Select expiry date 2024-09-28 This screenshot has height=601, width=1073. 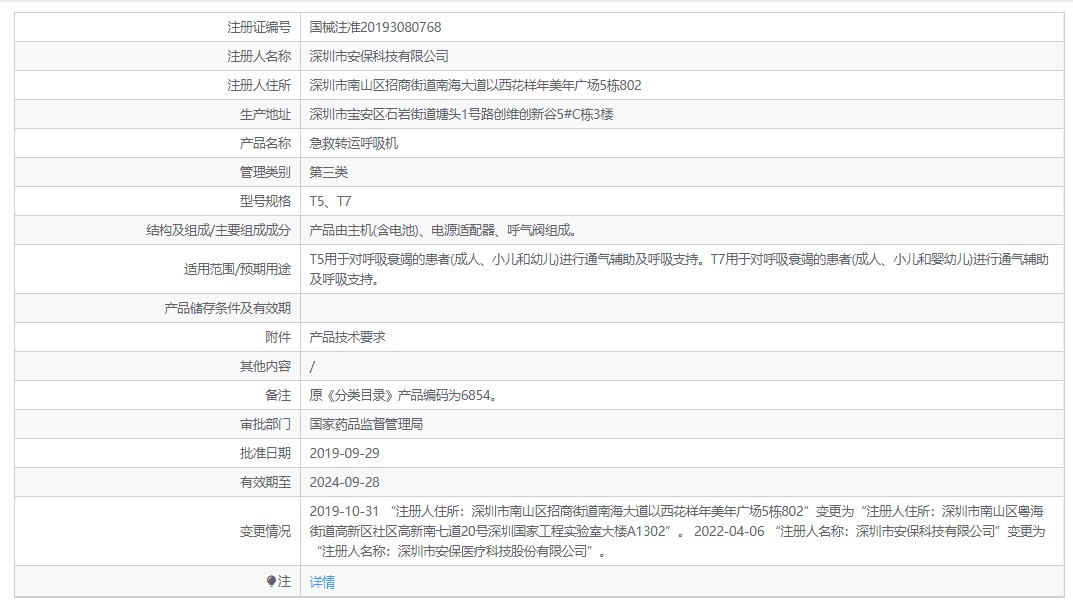tap(344, 483)
